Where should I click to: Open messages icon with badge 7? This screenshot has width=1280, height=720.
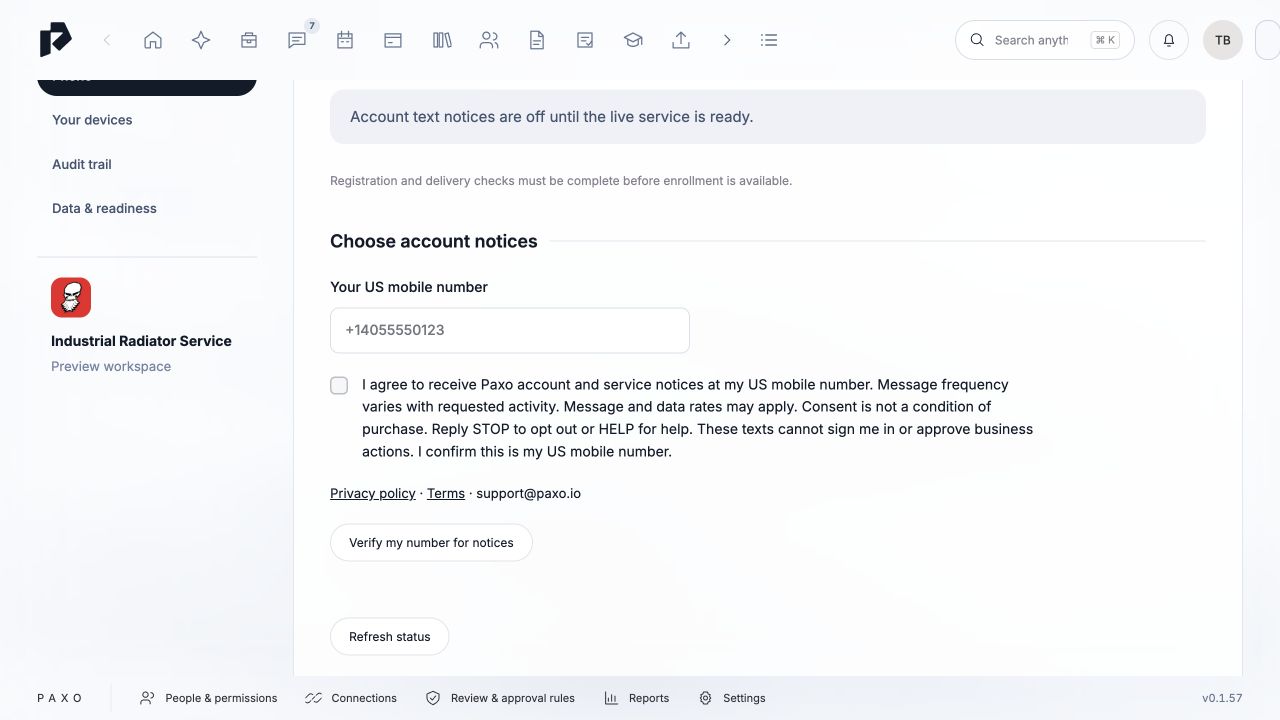point(297,40)
